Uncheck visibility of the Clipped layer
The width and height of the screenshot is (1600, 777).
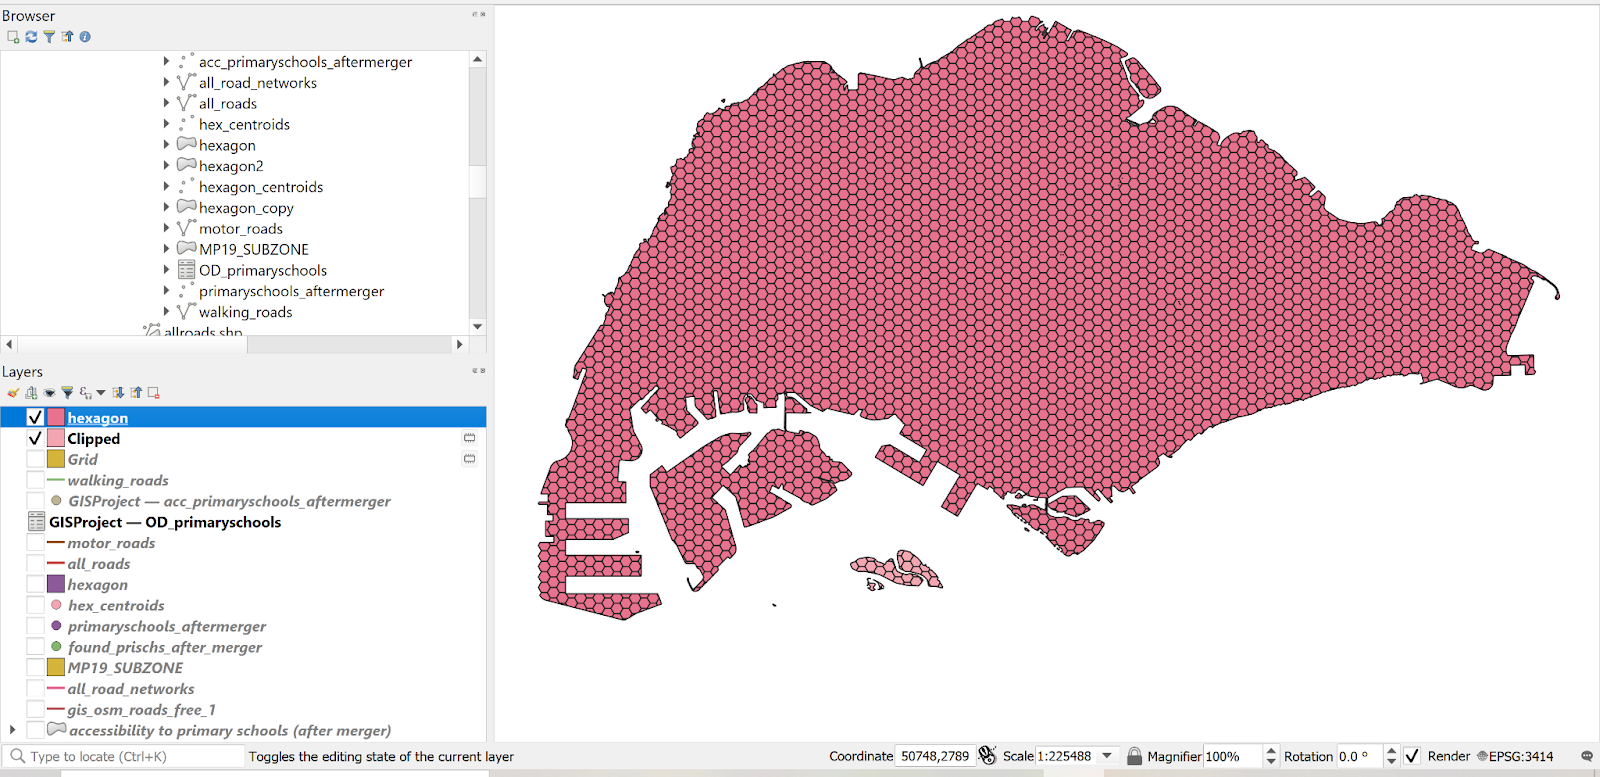tap(35, 439)
